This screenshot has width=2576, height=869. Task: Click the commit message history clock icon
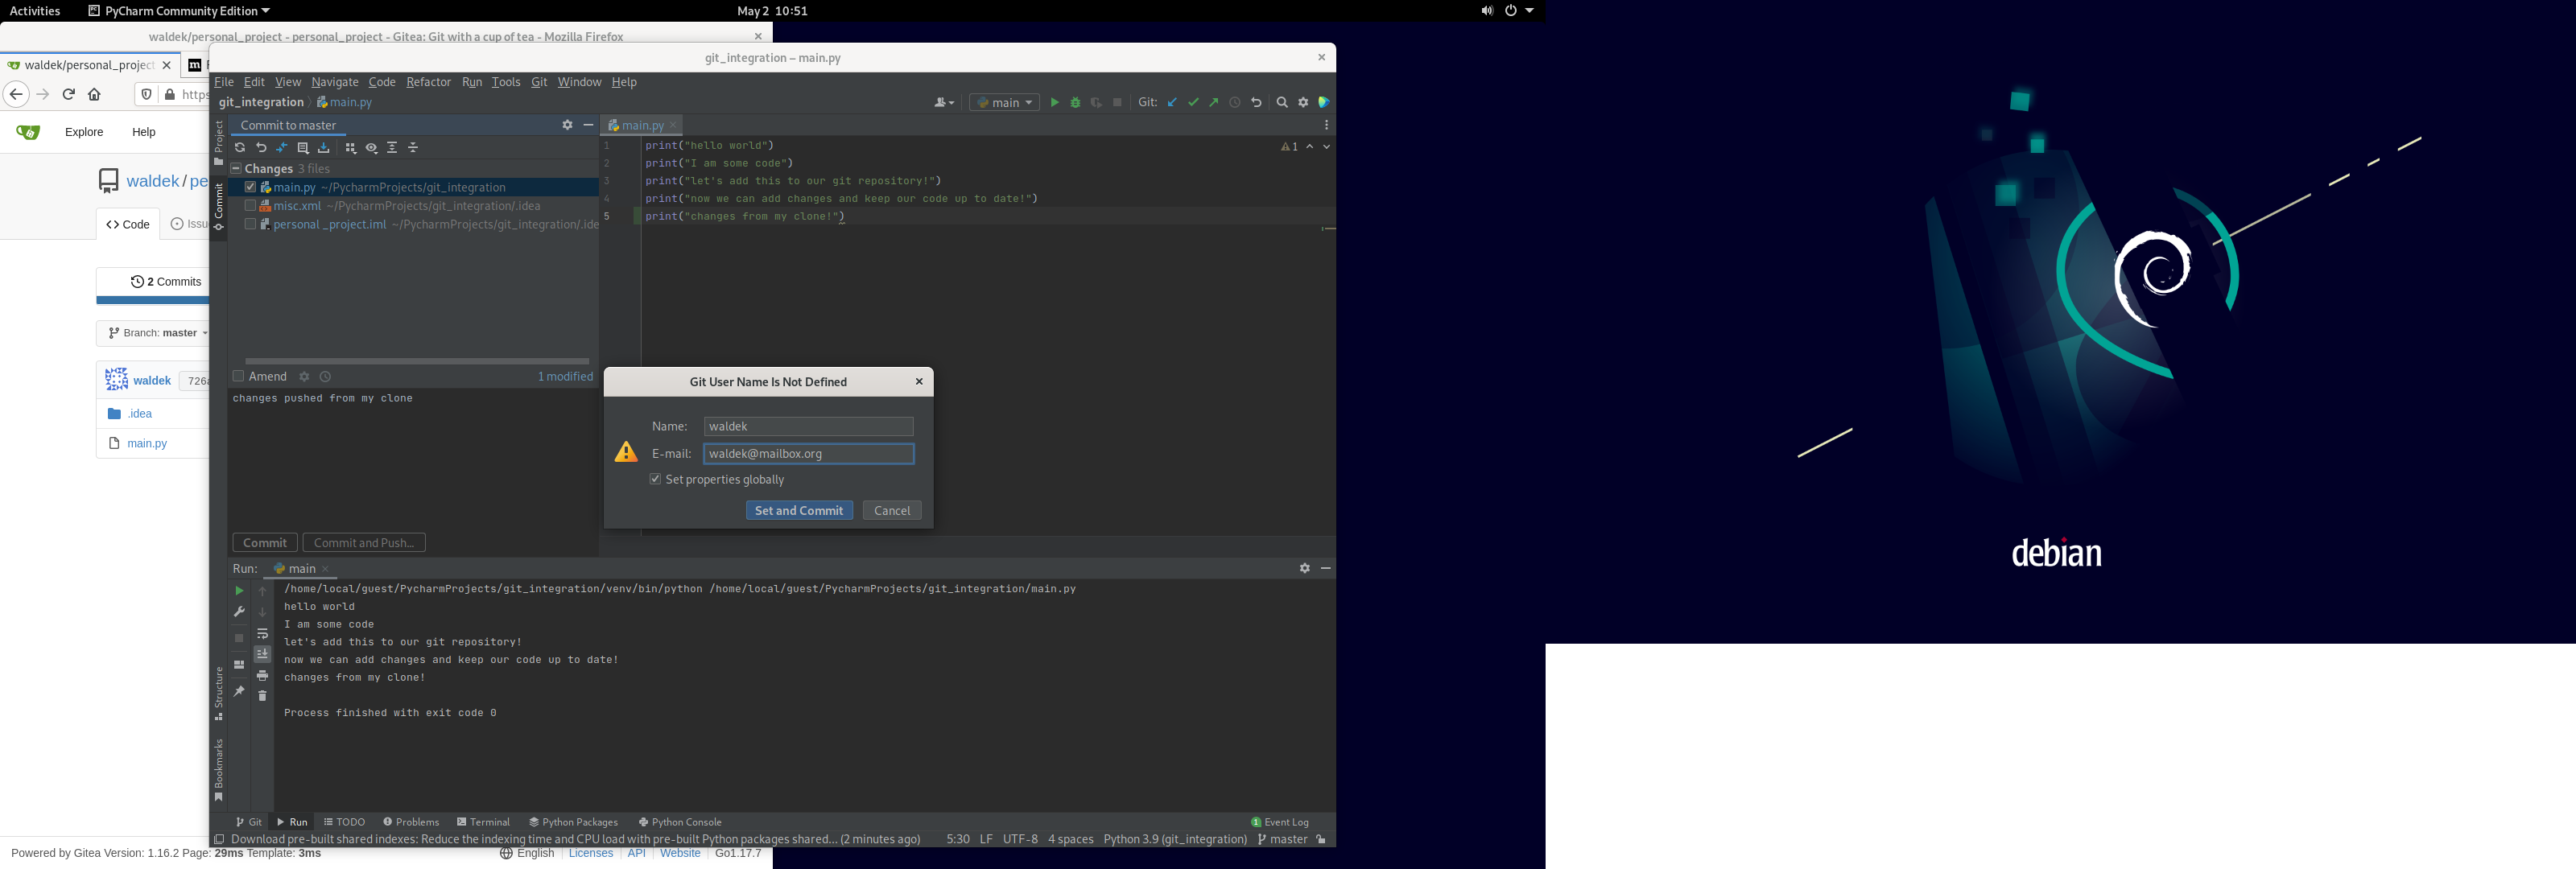[x=325, y=377]
